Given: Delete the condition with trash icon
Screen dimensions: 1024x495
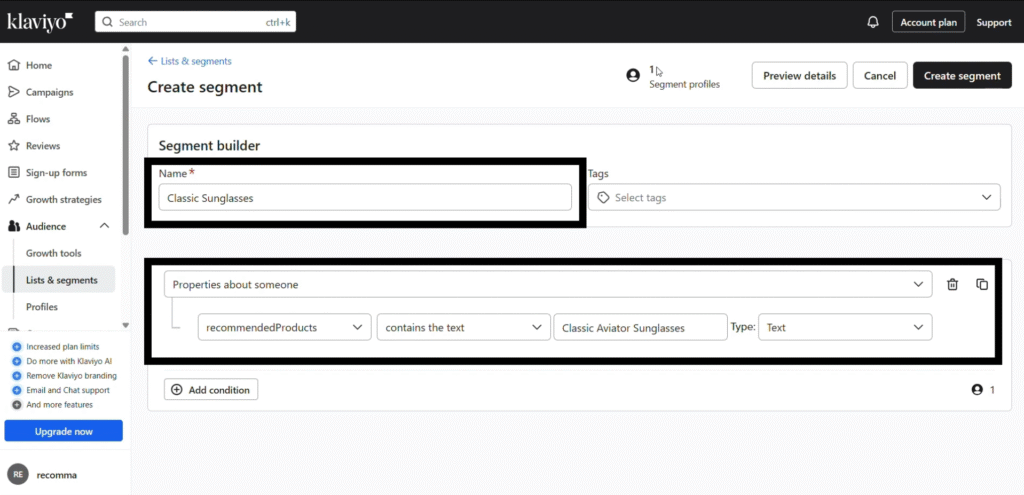Looking at the screenshot, I should tap(952, 285).
